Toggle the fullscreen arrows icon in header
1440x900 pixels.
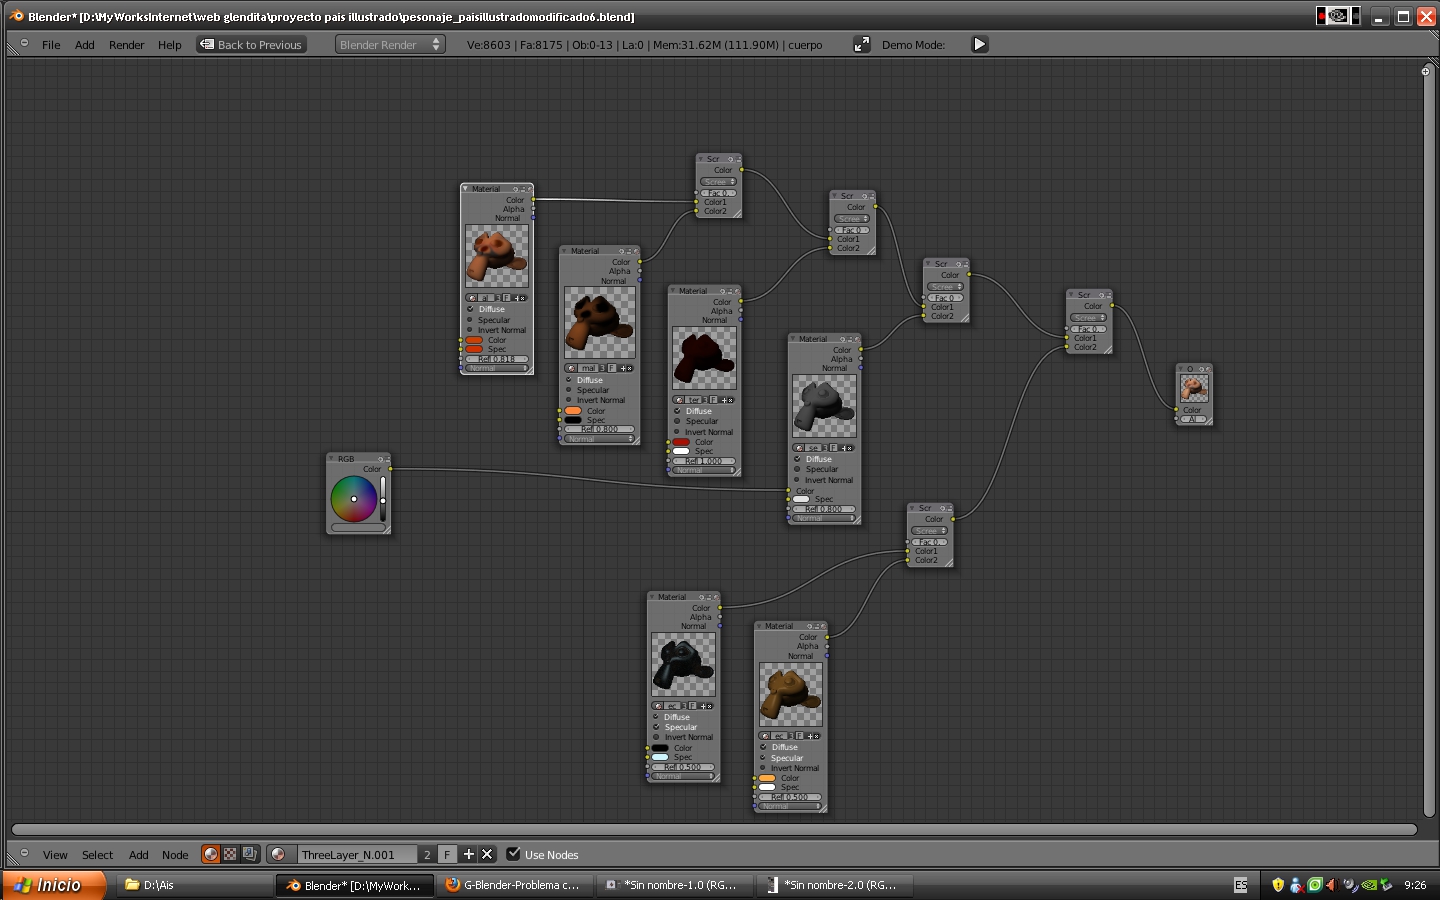point(861,44)
